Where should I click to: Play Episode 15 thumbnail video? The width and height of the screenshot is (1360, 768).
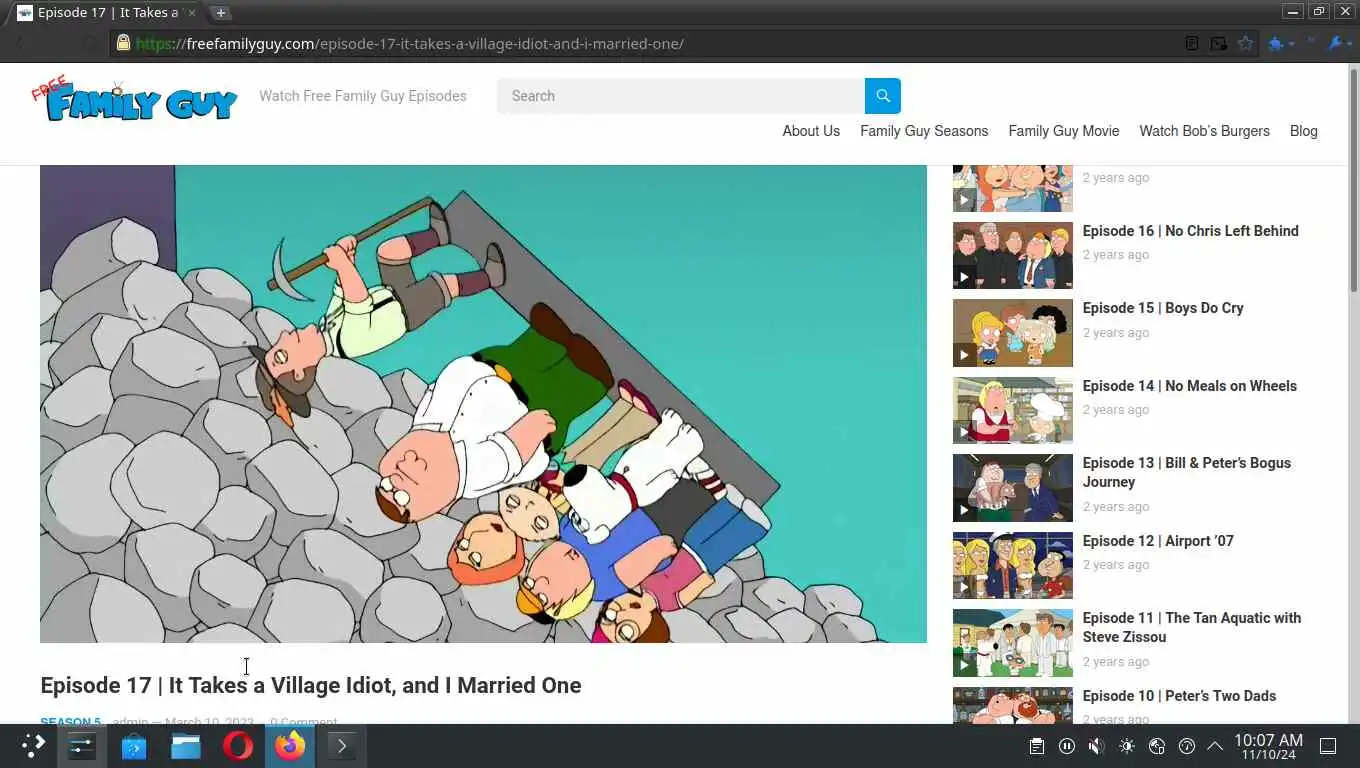tap(1012, 333)
